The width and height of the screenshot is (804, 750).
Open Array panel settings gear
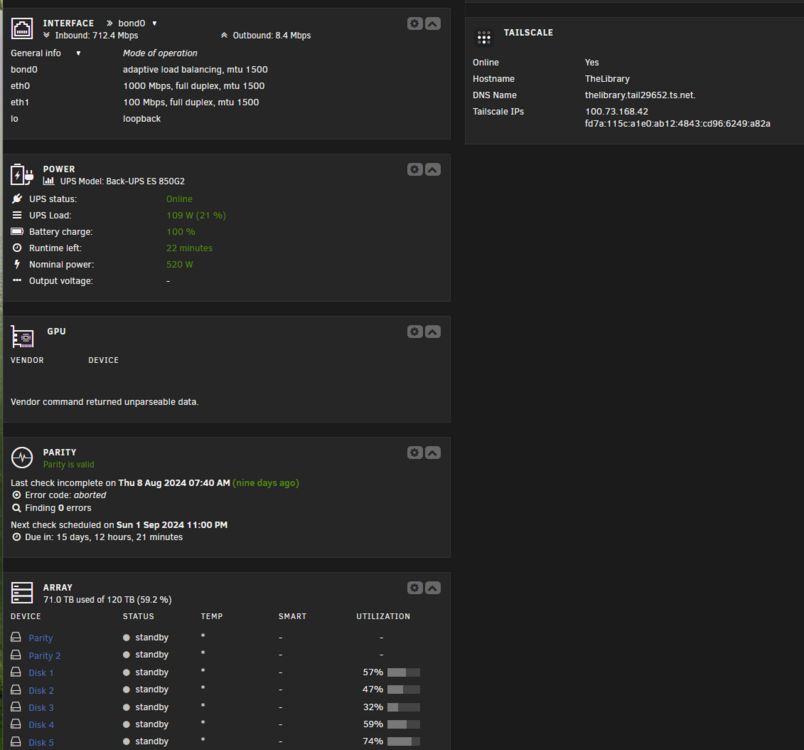415,587
